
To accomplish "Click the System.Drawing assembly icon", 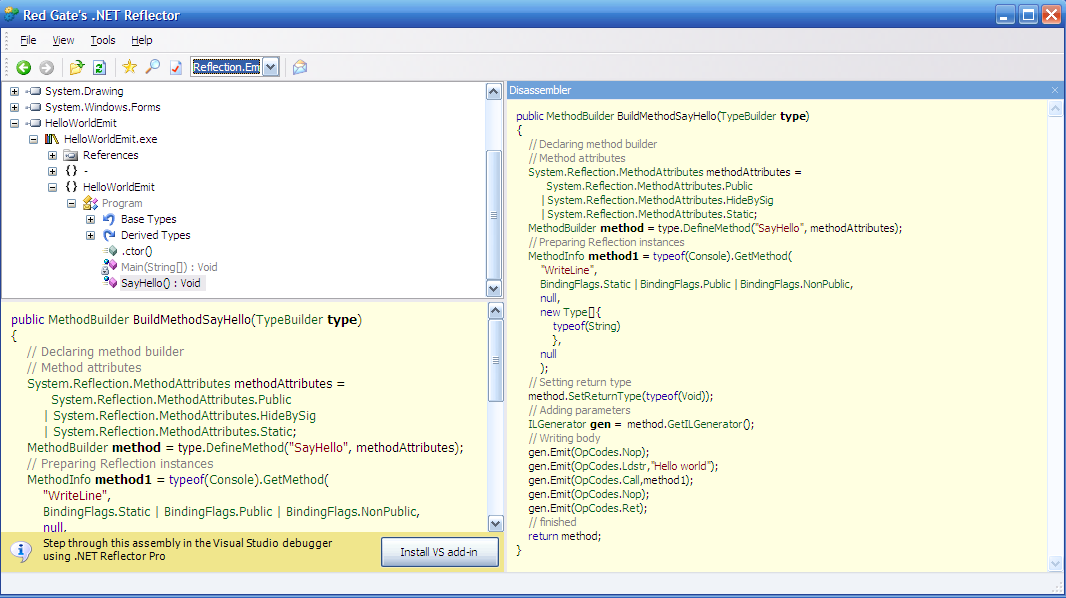I will 33,91.
